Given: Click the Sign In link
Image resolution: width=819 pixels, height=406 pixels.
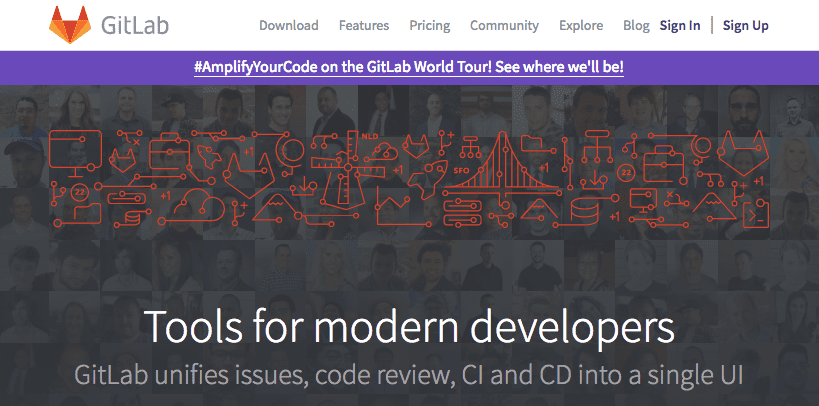Looking at the screenshot, I should tap(680, 26).
